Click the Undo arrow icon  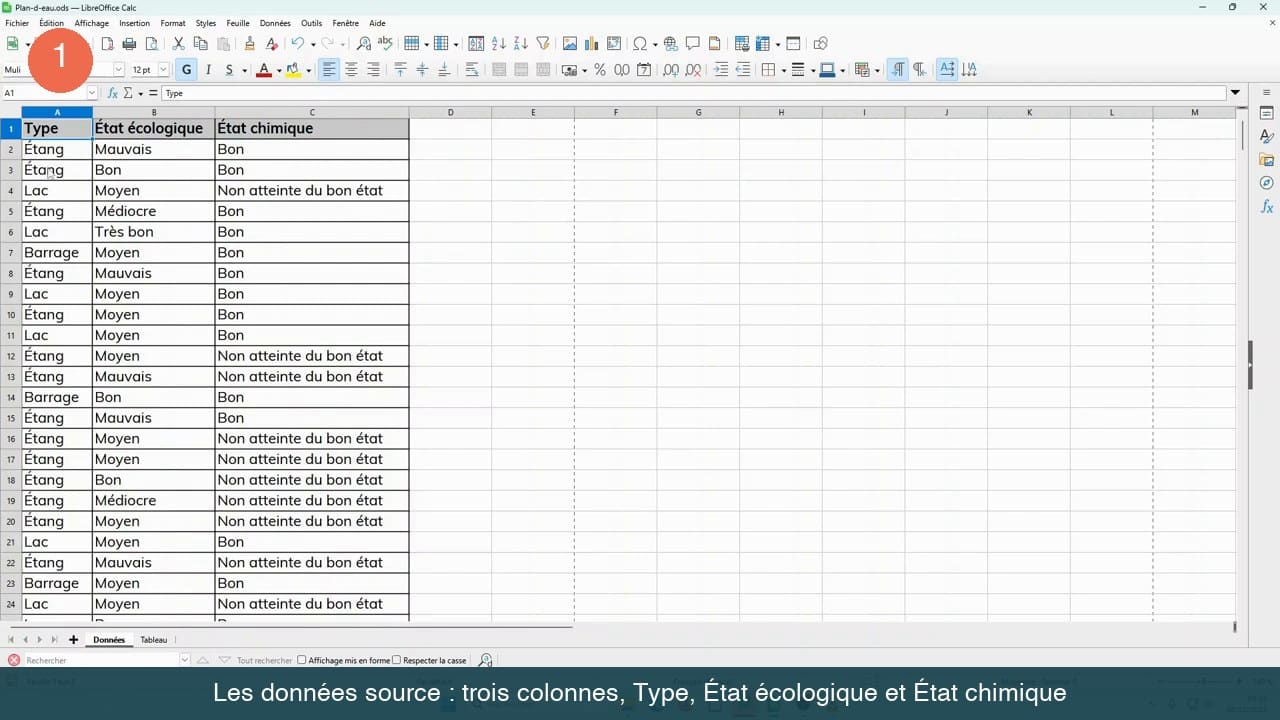click(x=297, y=44)
